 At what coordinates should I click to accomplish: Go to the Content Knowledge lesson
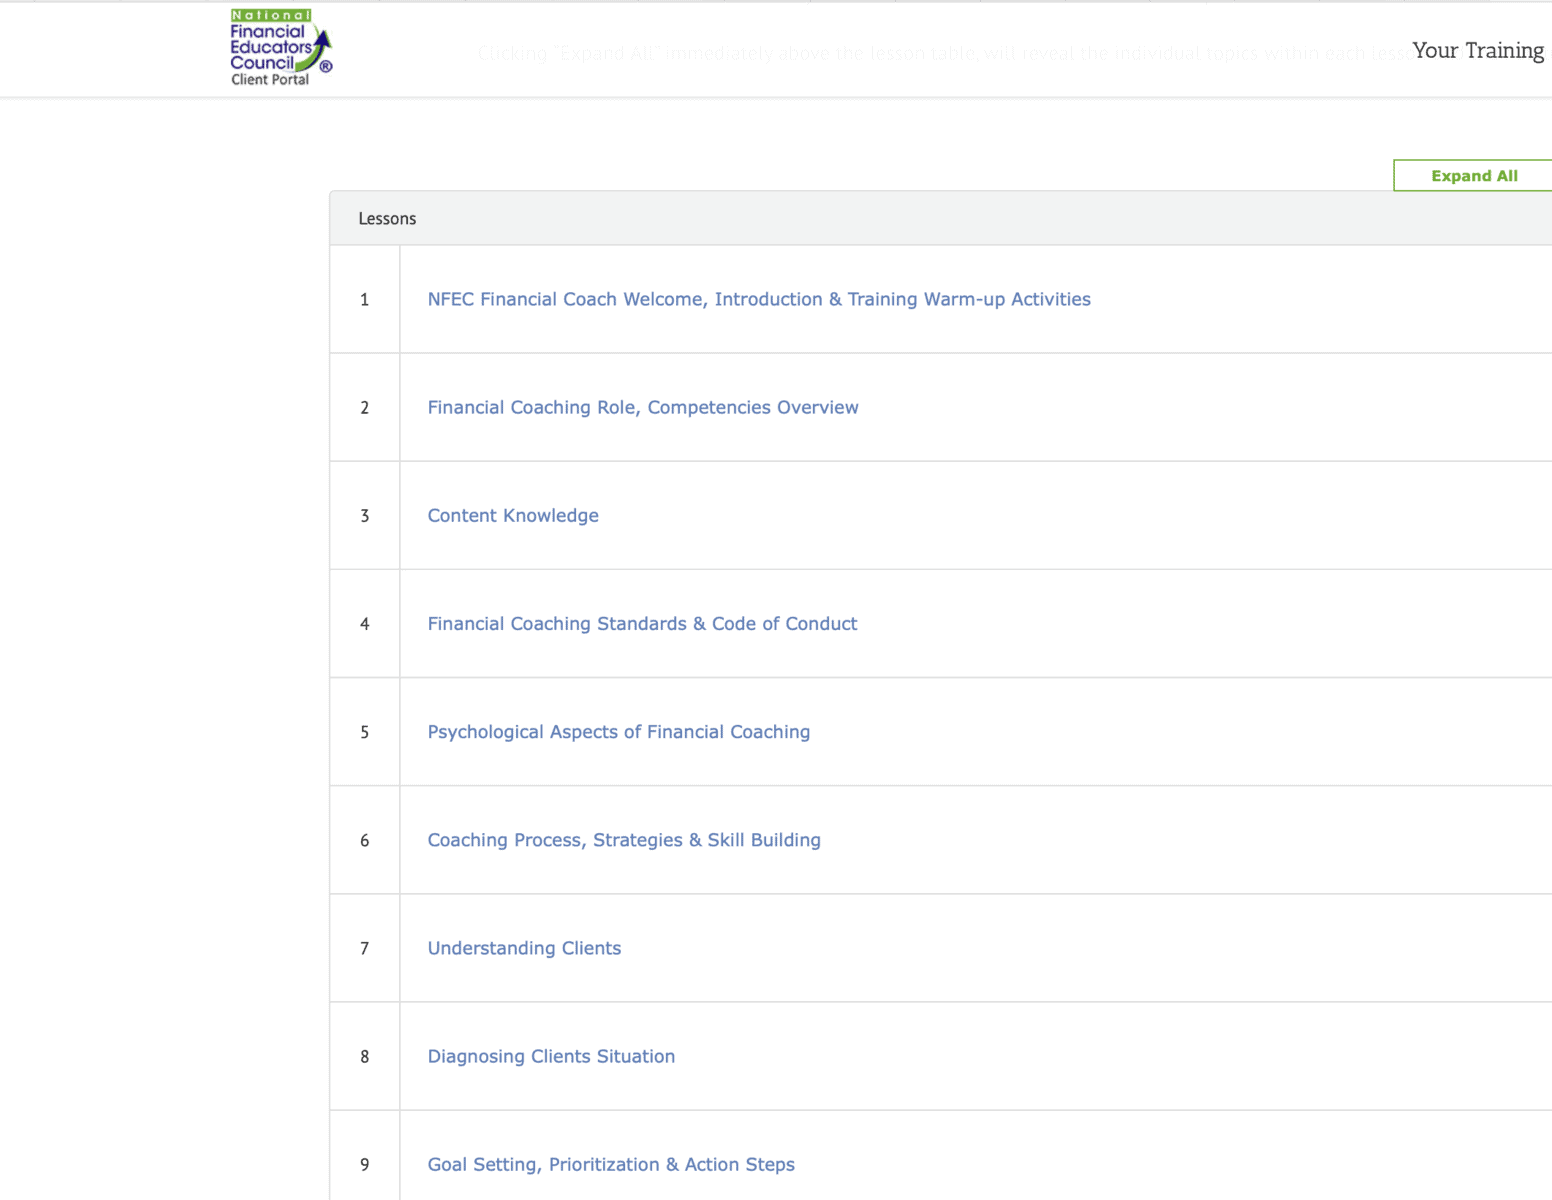click(x=513, y=516)
